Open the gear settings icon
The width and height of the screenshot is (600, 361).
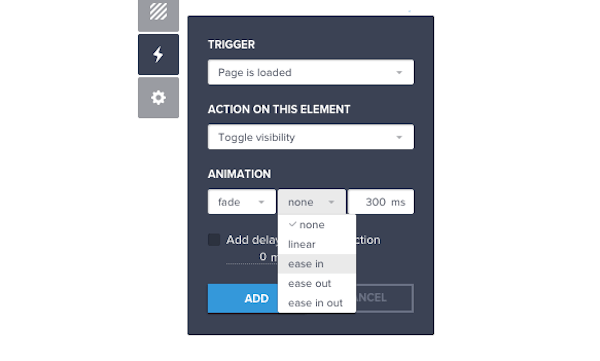158,98
